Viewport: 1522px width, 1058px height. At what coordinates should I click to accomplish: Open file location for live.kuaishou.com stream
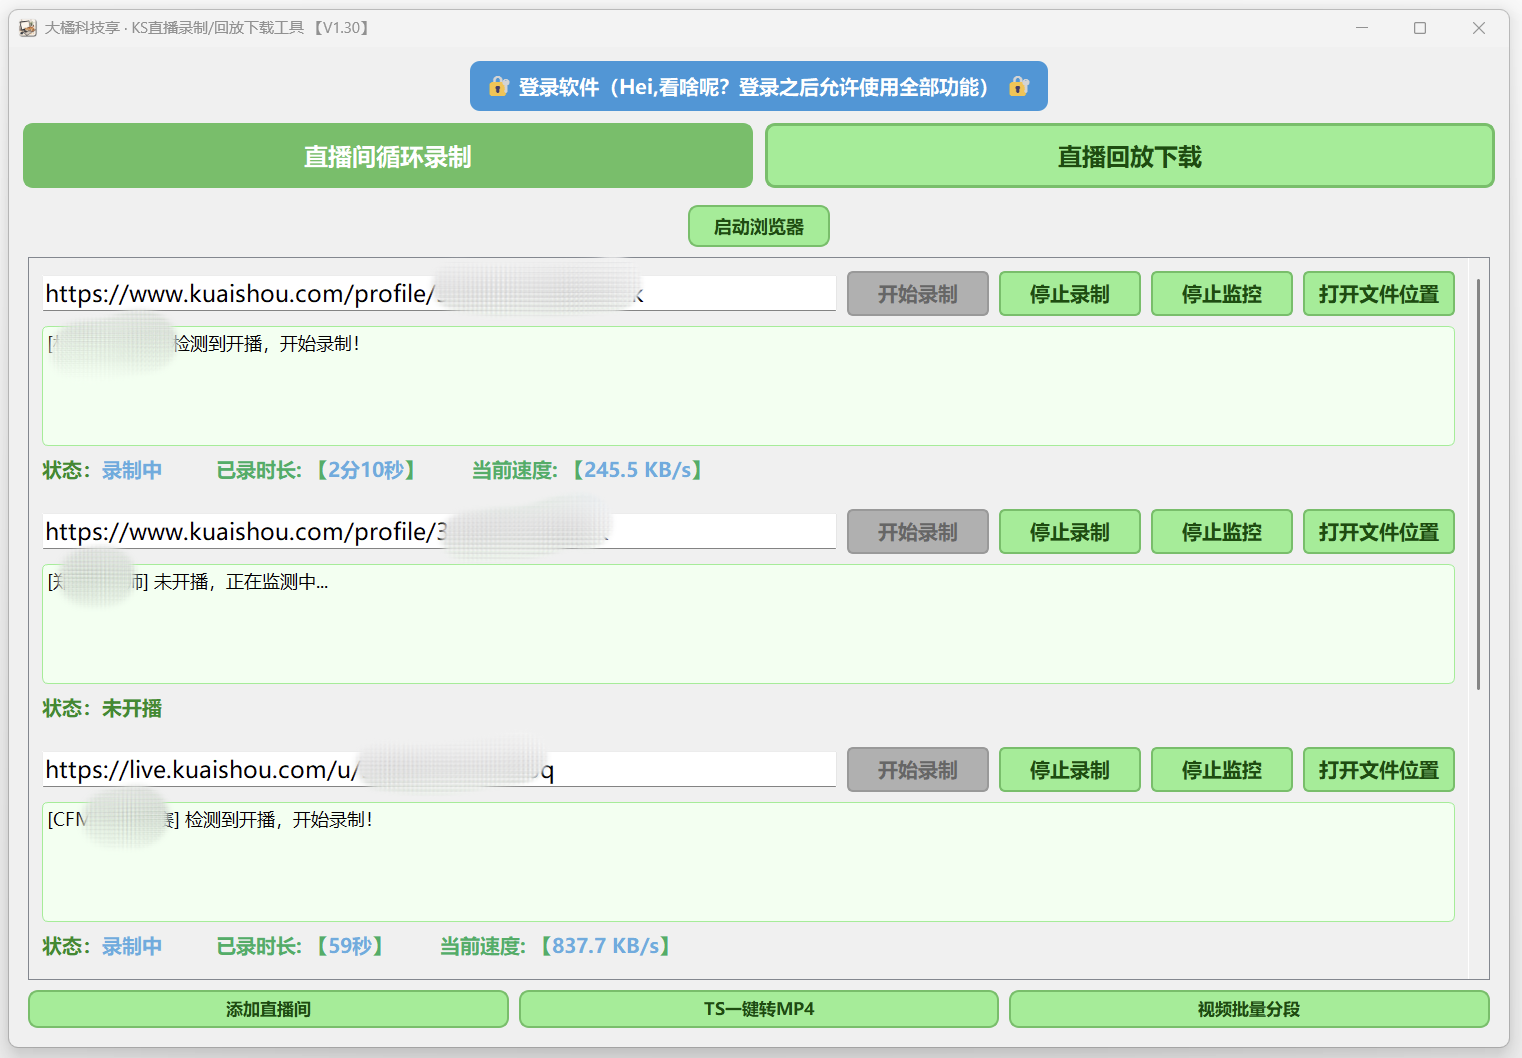[1379, 770]
